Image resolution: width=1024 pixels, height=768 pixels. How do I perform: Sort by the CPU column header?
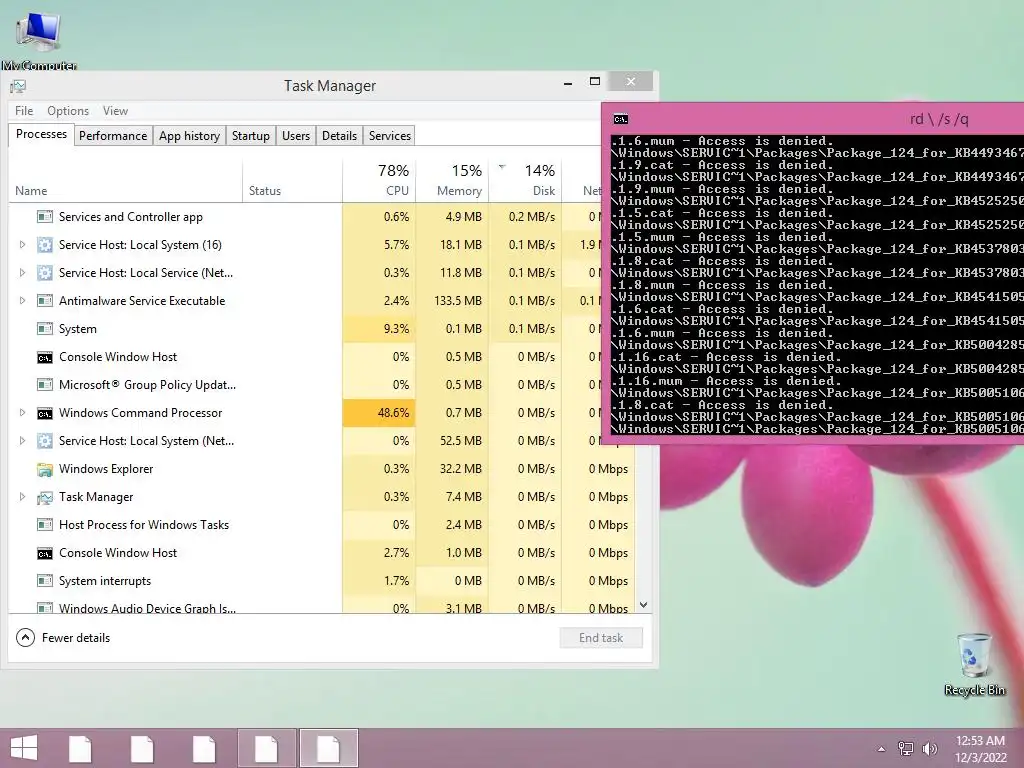(x=379, y=180)
